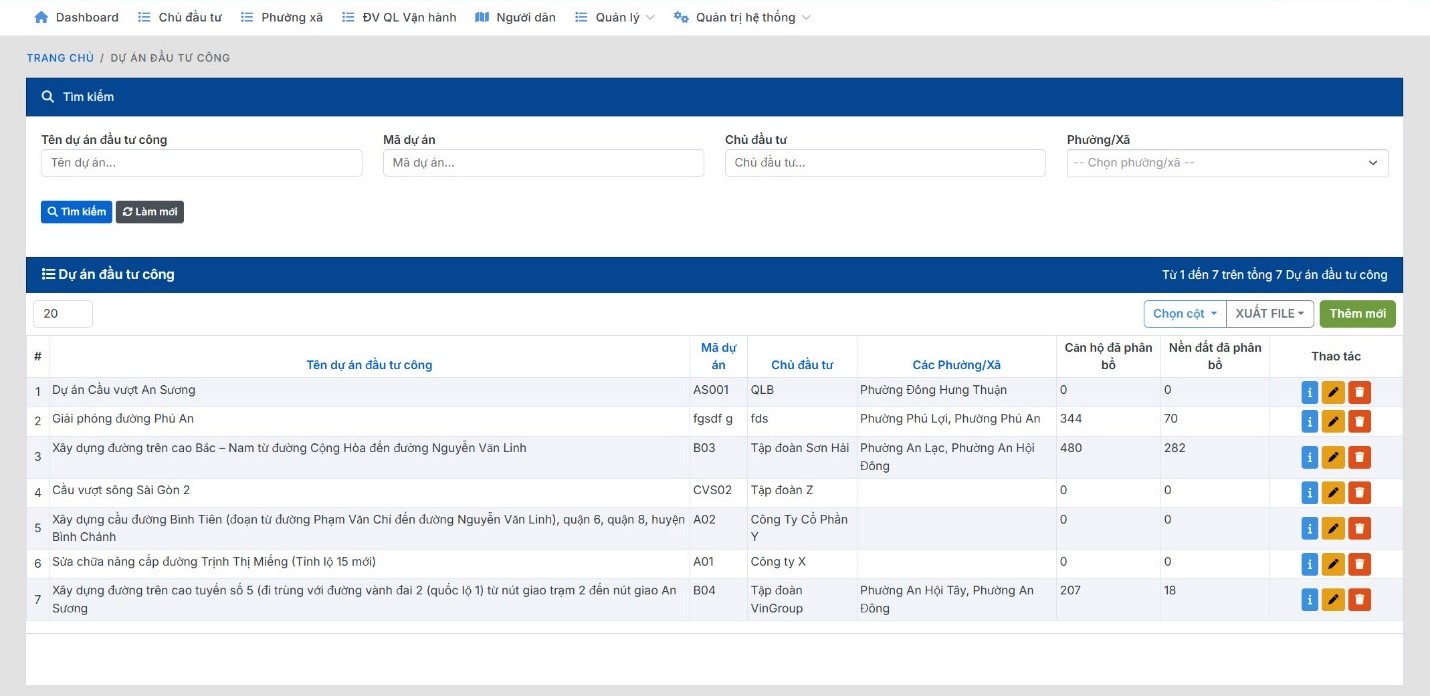Viewport: 1430px width, 696px height.
Task: Open the Chọn cột column chooser
Action: tap(1185, 314)
